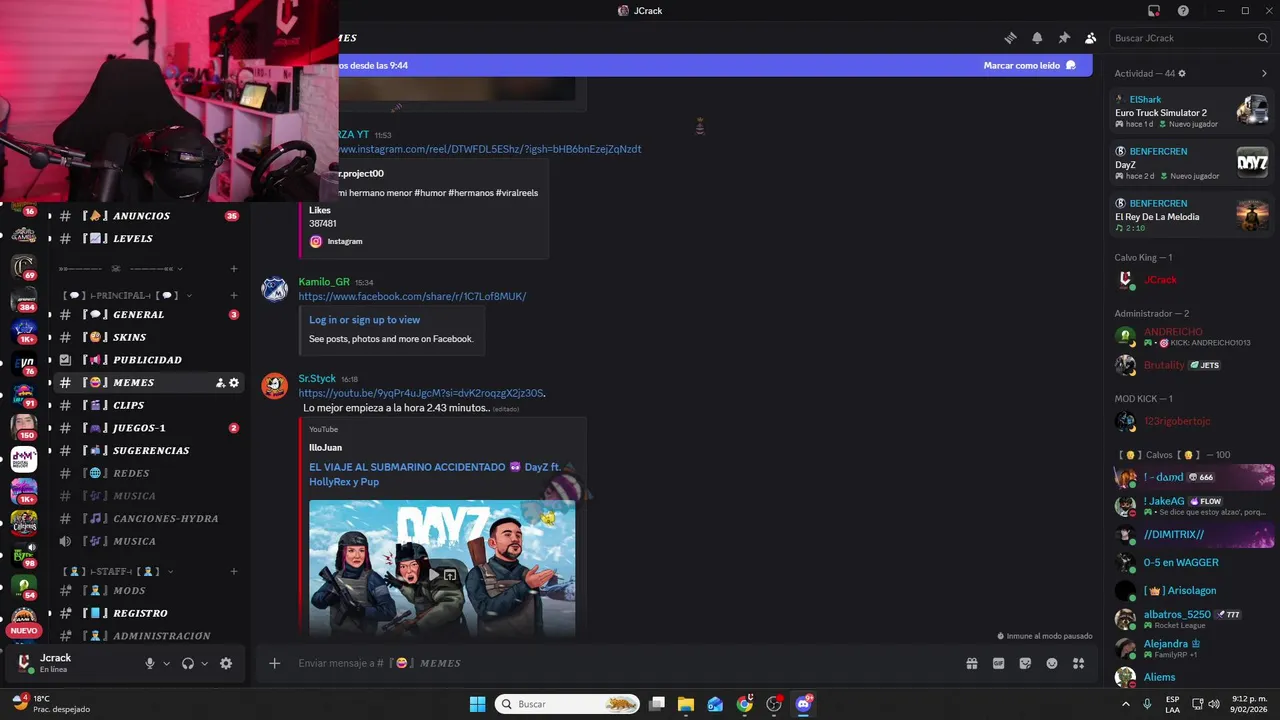The height and width of the screenshot is (720, 1280).
Task: Click the plus attach button in message bar
Action: tap(274, 663)
